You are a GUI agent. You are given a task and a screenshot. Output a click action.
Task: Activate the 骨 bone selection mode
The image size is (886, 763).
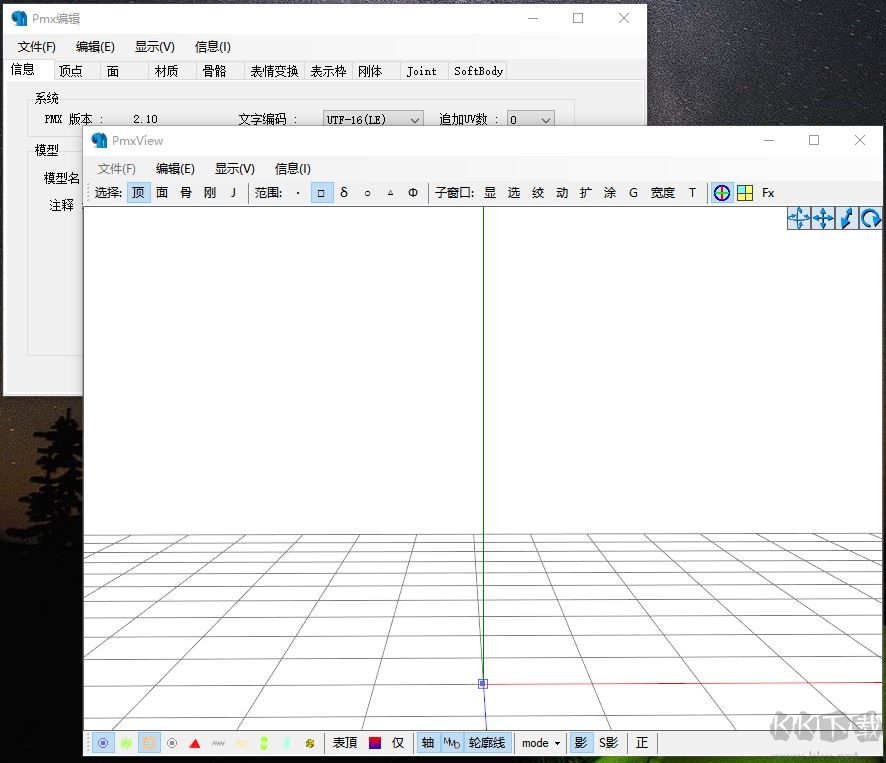point(186,192)
